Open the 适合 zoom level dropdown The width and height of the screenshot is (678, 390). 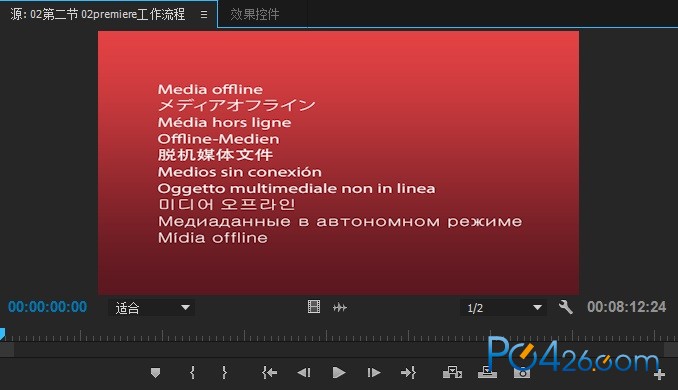(x=151, y=308)
